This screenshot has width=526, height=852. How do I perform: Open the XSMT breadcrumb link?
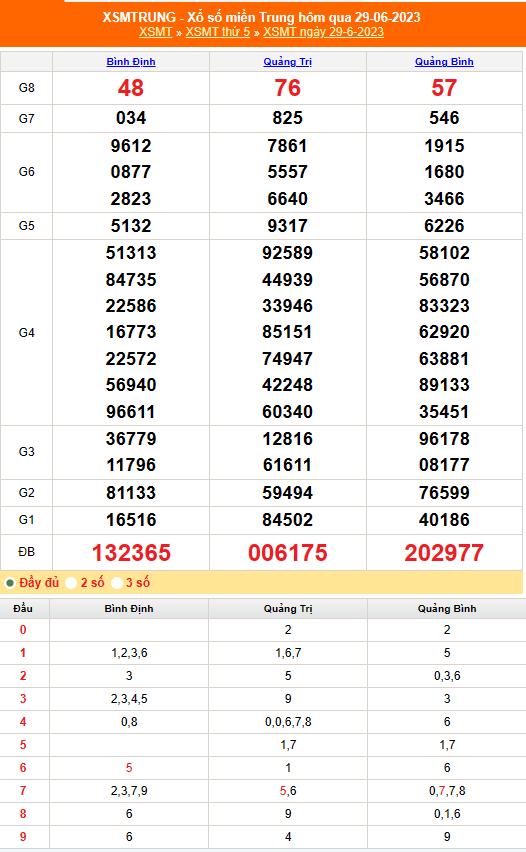(x=155, y=32)
